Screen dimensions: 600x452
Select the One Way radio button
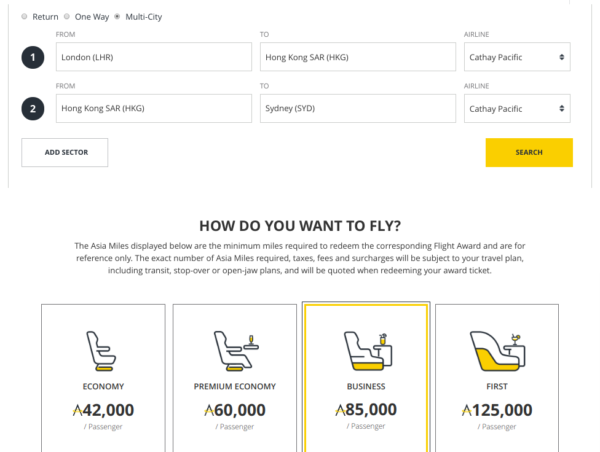pos(66,17)
